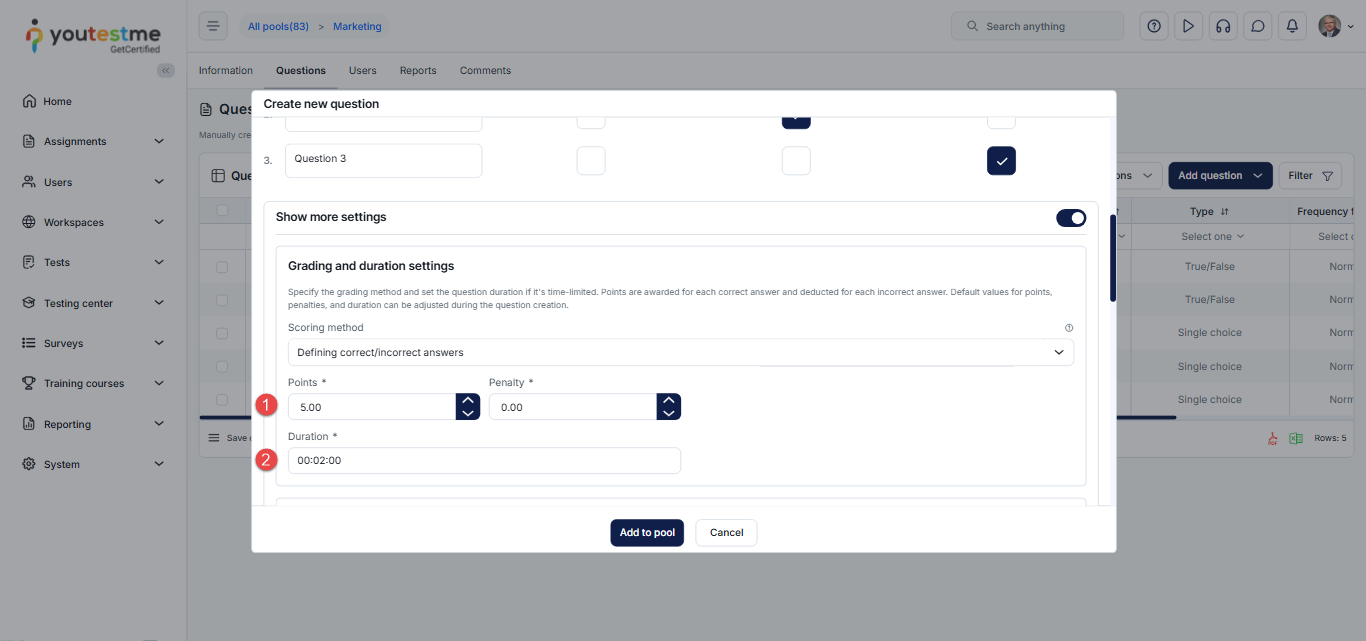Click the Users people icon in sidebar
The width and height of the screenshot is (1366, 641).
tap(29, 182)
